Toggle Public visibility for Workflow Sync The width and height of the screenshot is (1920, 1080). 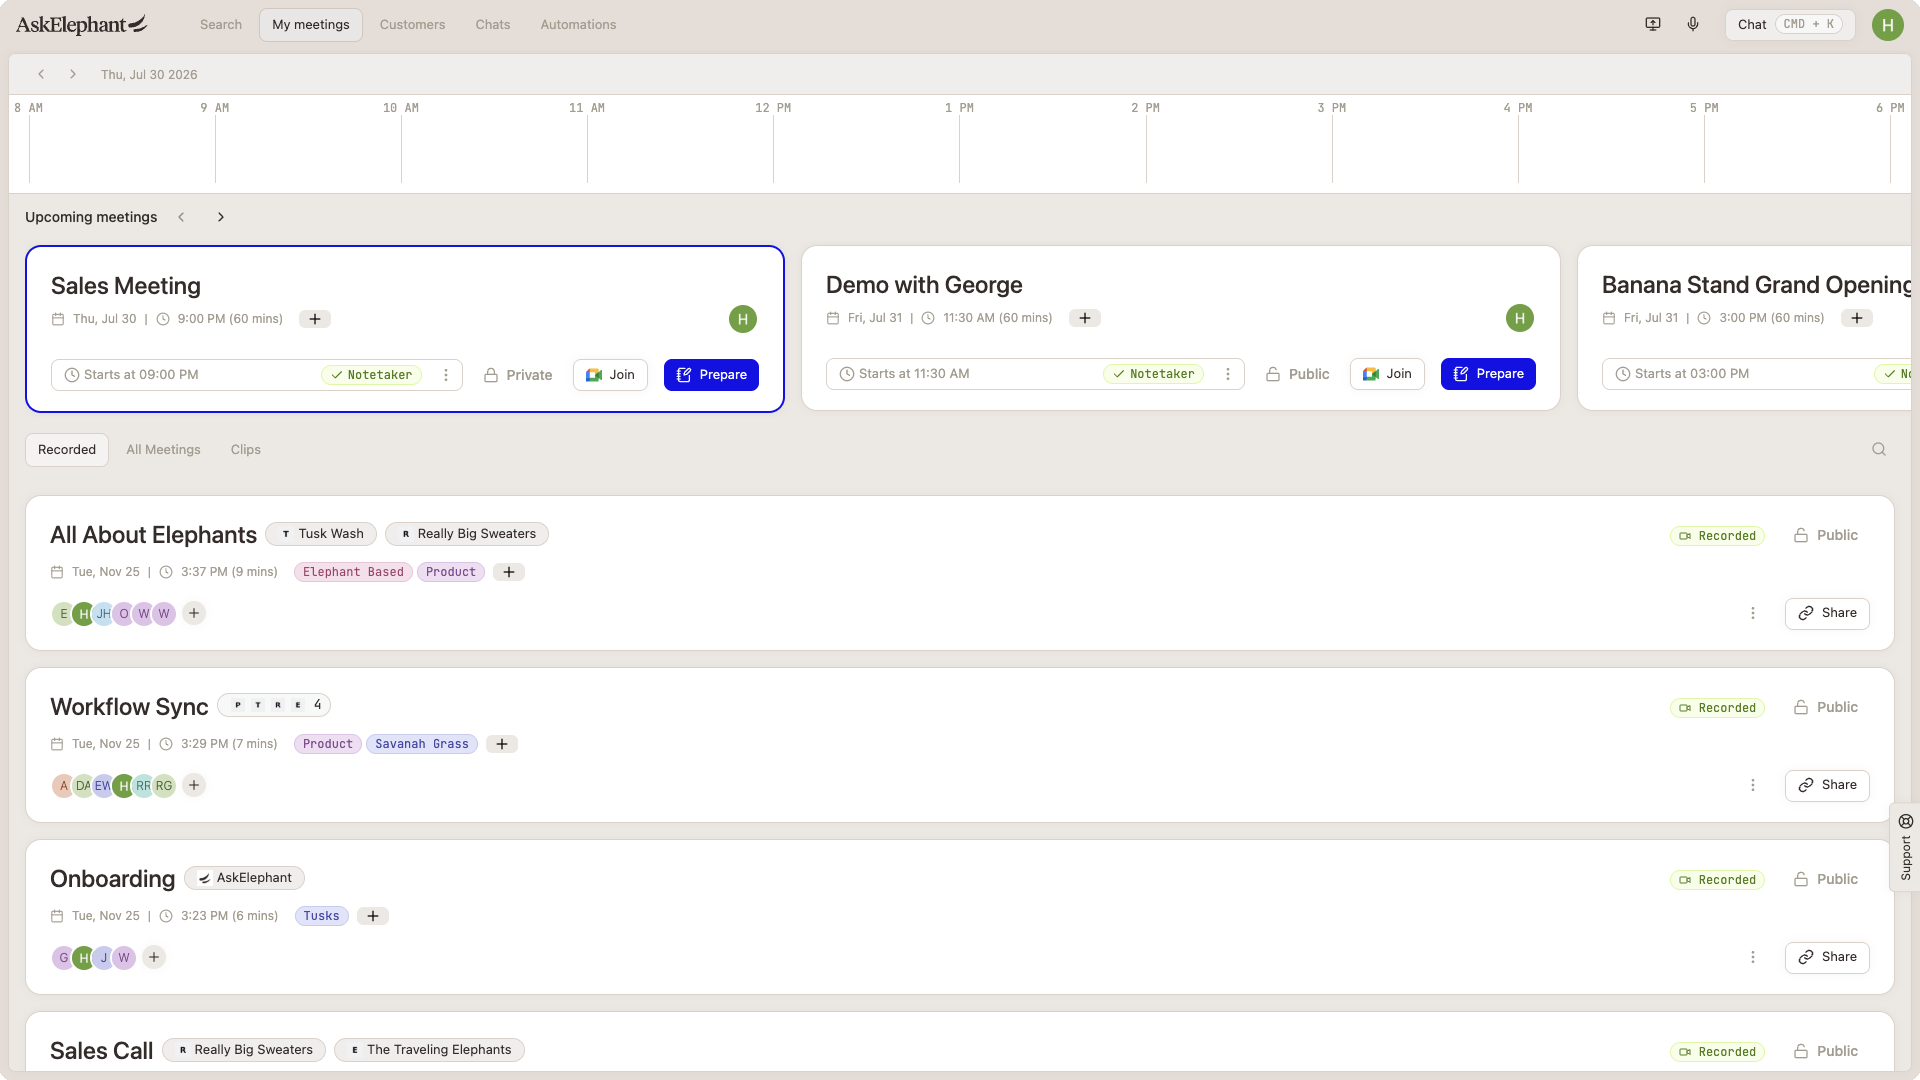[1826, 707]
